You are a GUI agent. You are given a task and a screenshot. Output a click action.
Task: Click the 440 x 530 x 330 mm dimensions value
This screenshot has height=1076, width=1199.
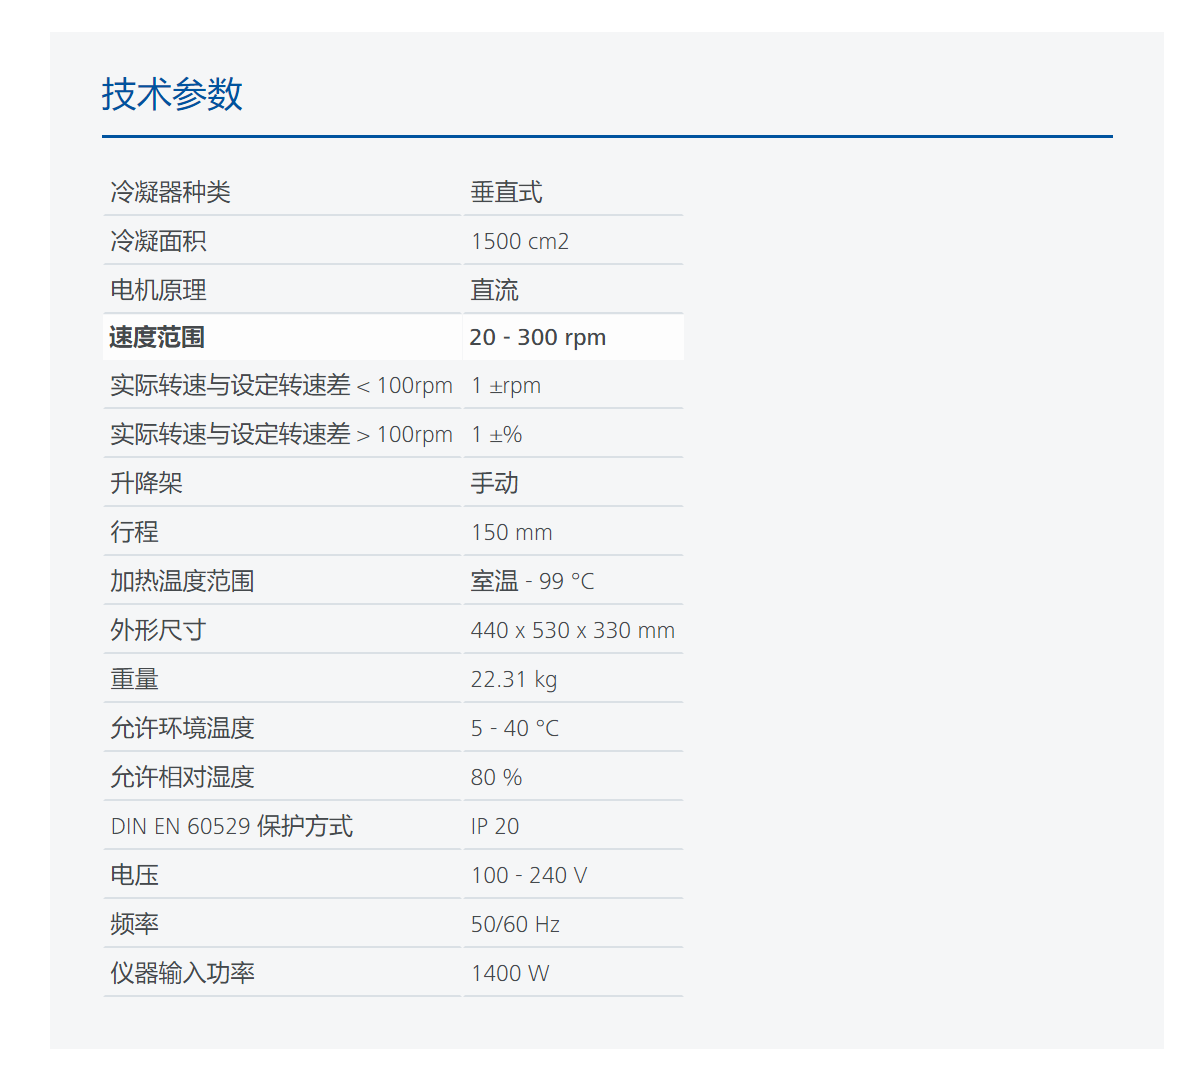[572, 630]
